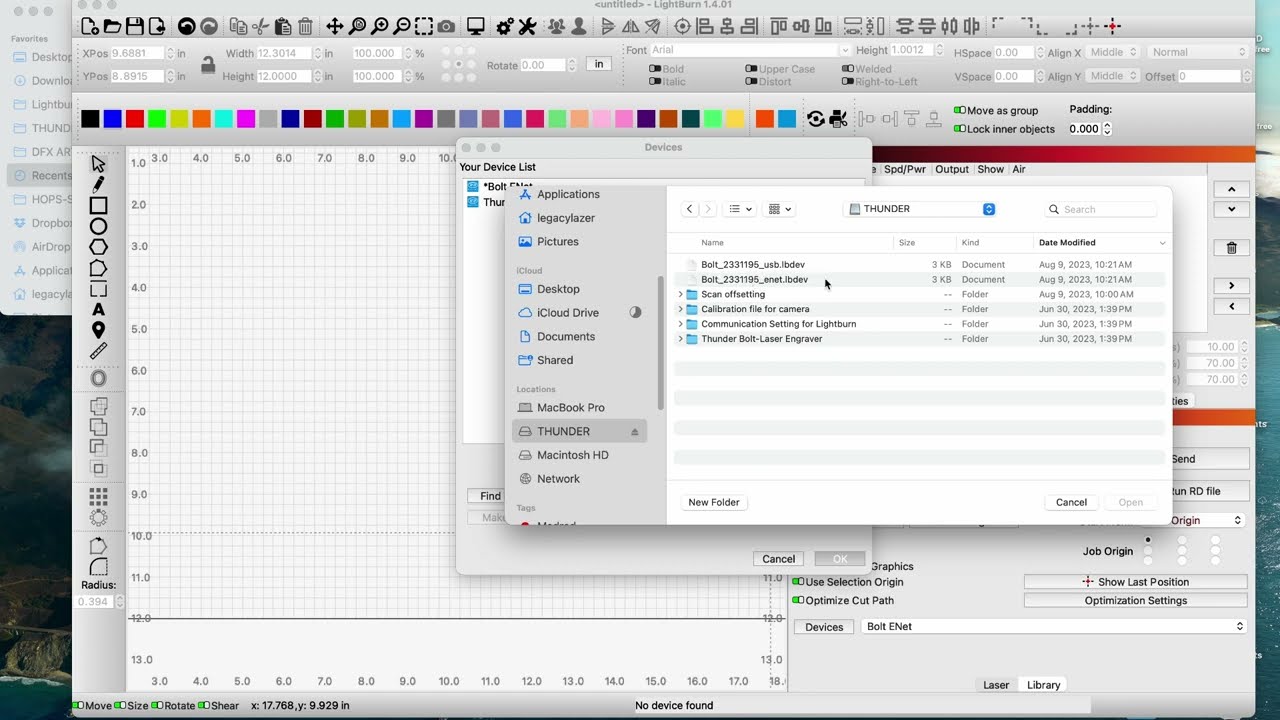
Task: Select the Ellipse tool
Action: click(98, 227)
